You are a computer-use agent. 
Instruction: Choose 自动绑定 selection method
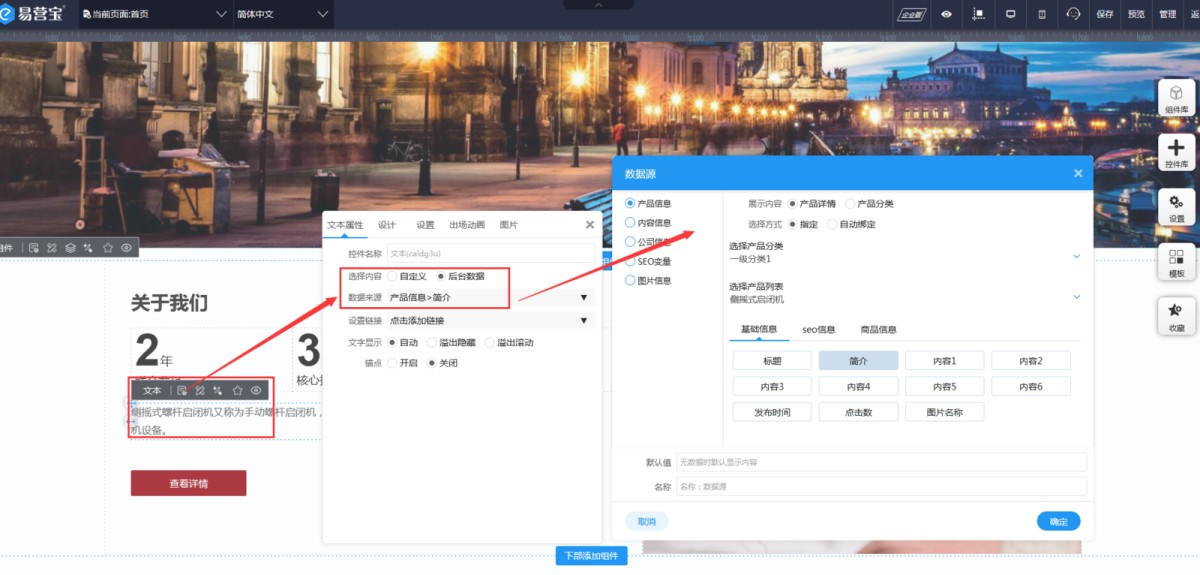click(833, 224)
